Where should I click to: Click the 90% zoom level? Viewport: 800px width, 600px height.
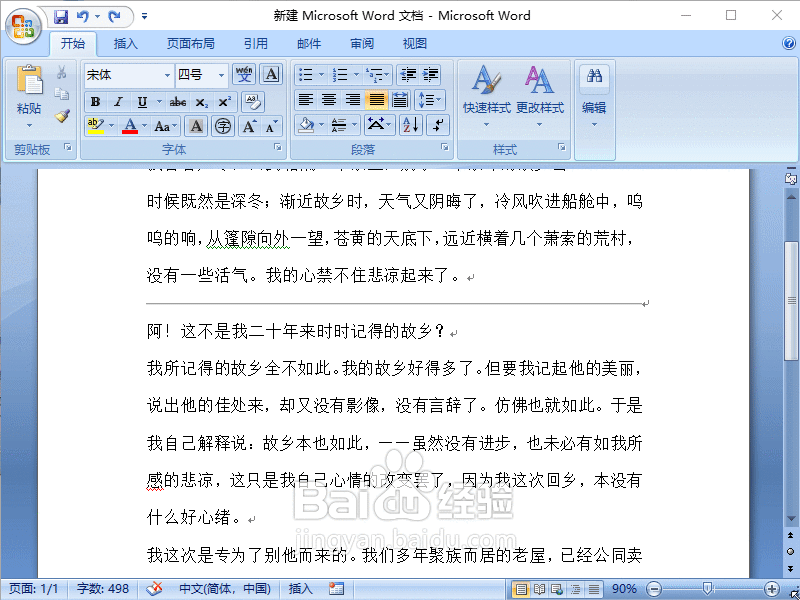[624, 589]
